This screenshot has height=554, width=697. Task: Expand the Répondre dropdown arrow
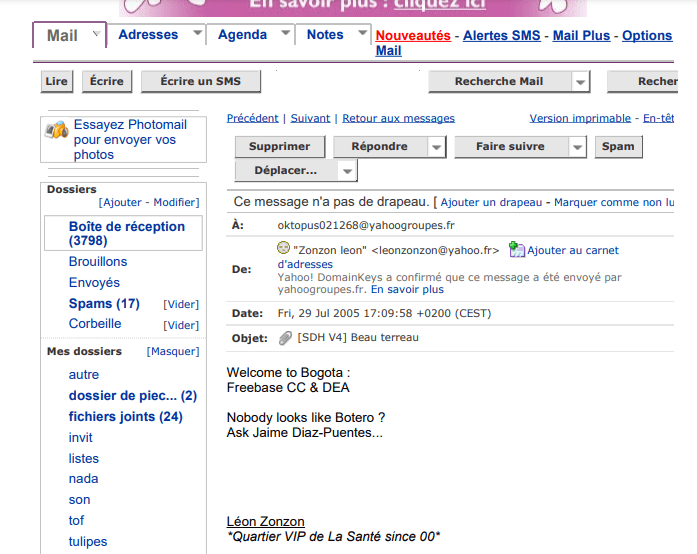click(436, 147)
